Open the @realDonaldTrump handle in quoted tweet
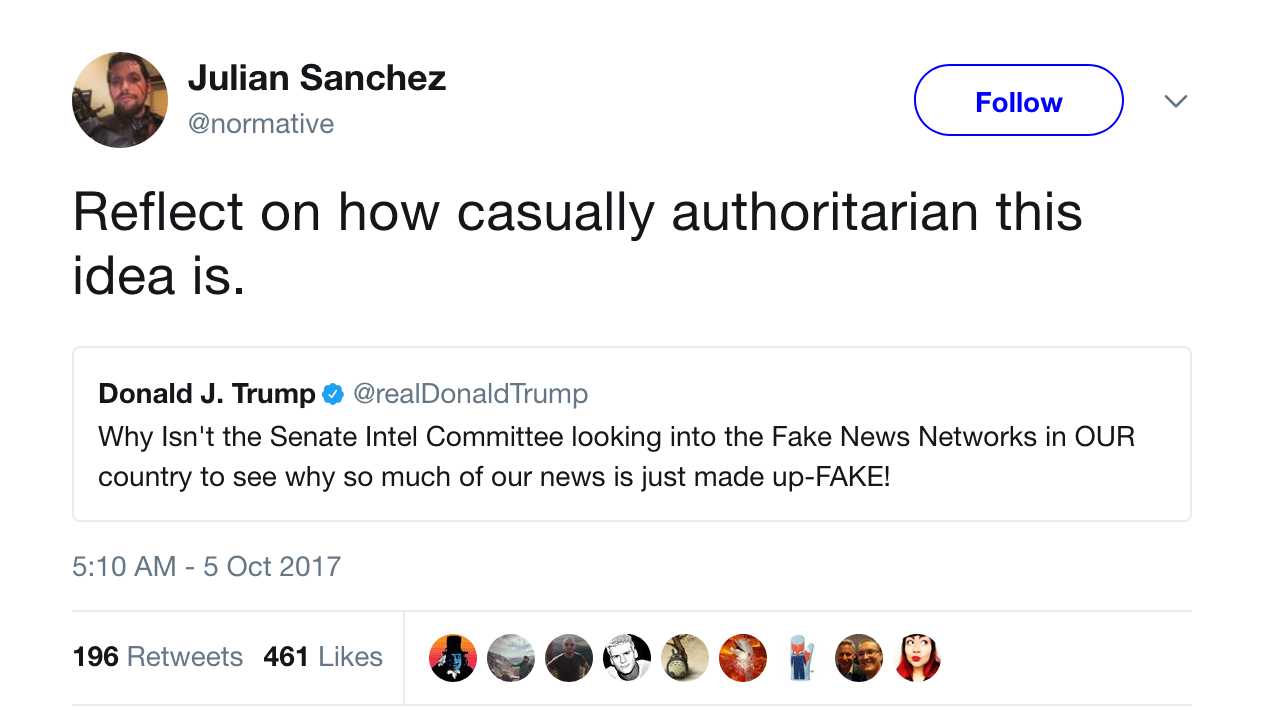Screen dimensions: 1270x710 (x=470, y=394)
